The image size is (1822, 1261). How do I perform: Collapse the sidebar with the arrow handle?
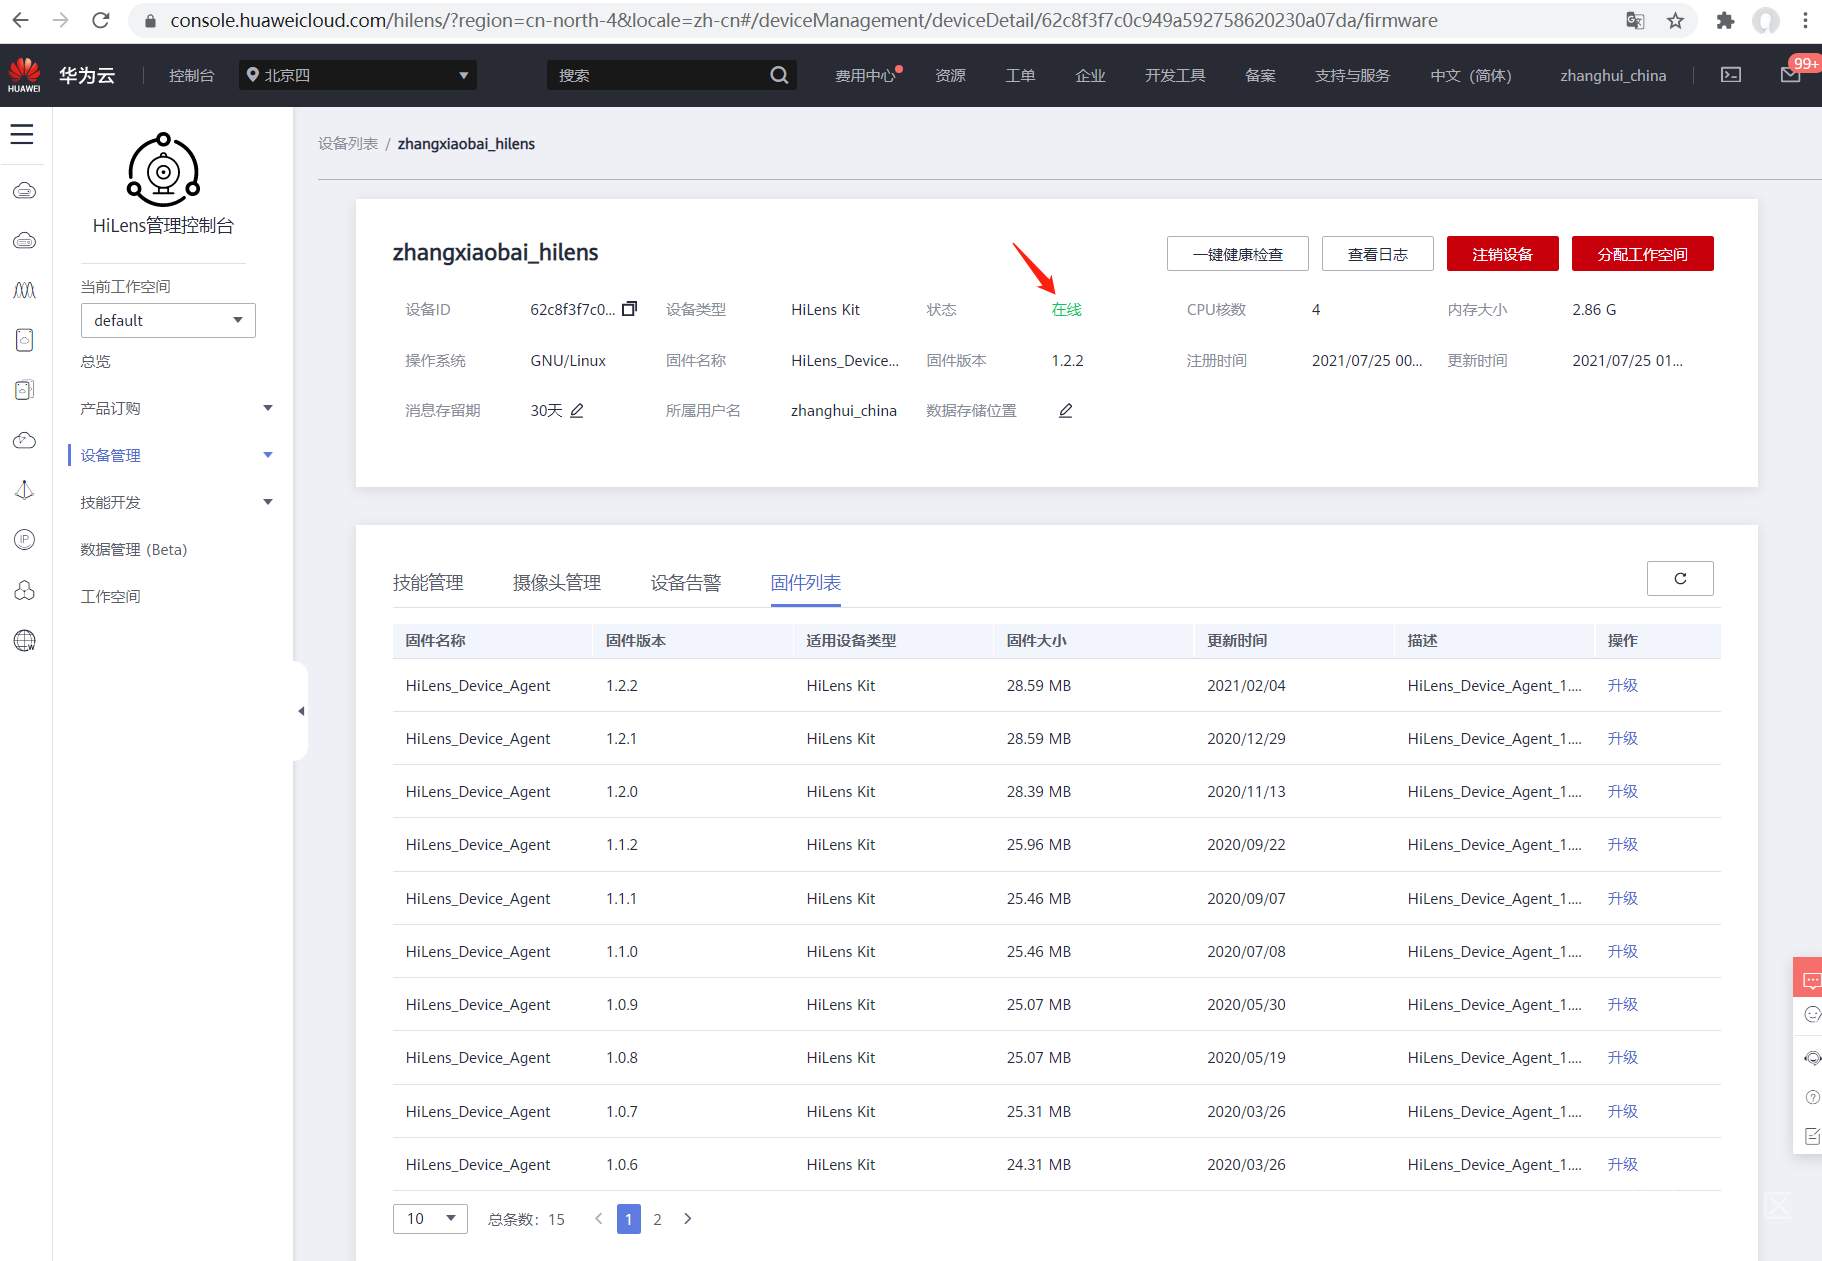click(x=301, y=711)
